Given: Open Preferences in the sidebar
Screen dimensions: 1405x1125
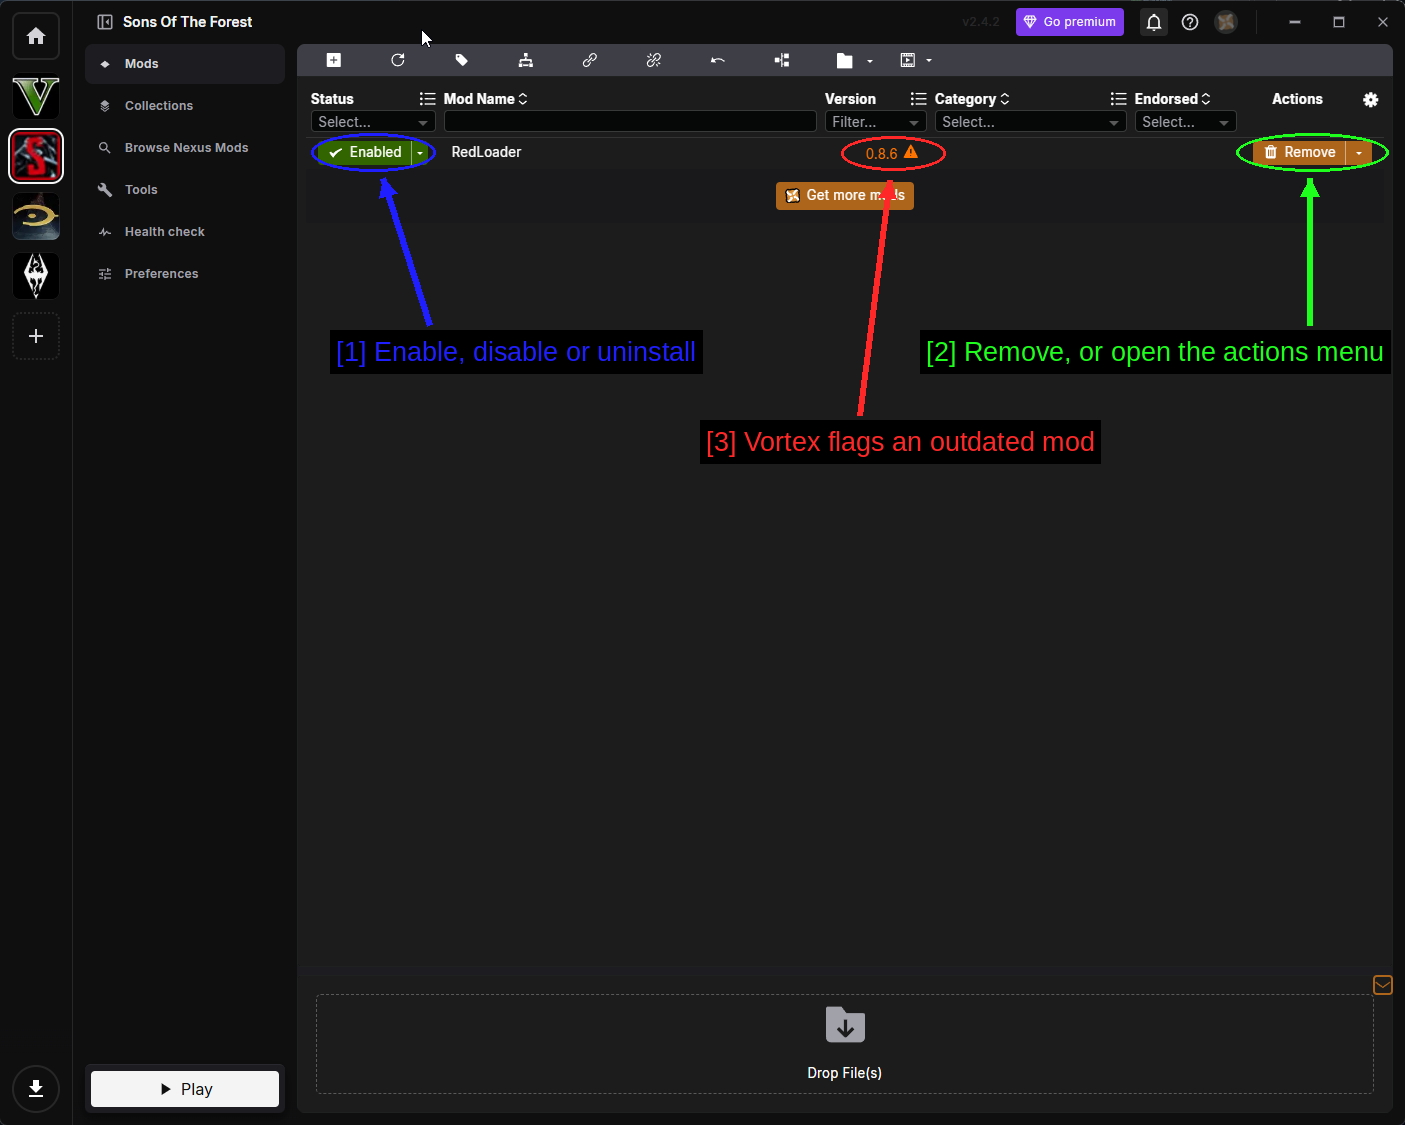Looking at the screenshot, I should 185,274.
